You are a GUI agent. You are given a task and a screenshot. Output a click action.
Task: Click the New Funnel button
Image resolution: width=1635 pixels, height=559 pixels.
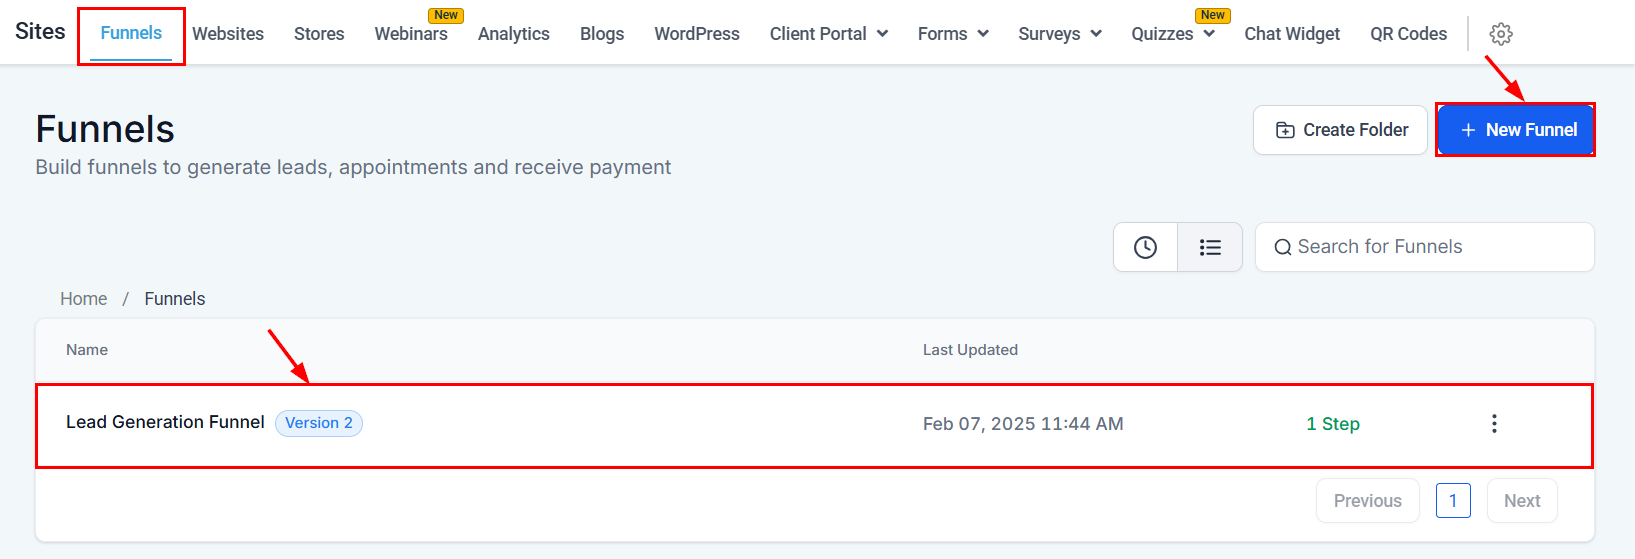(1516, 130)
